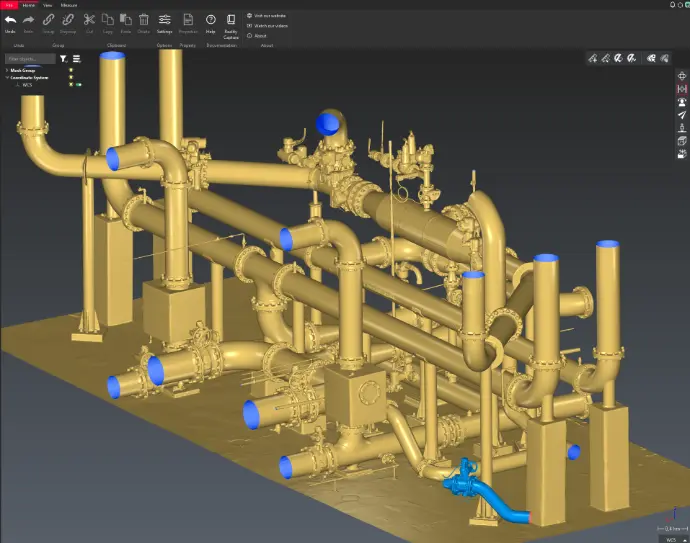690x543 pixels.
Task: Open the Settings sliders icon
Action: coord(165,20)
